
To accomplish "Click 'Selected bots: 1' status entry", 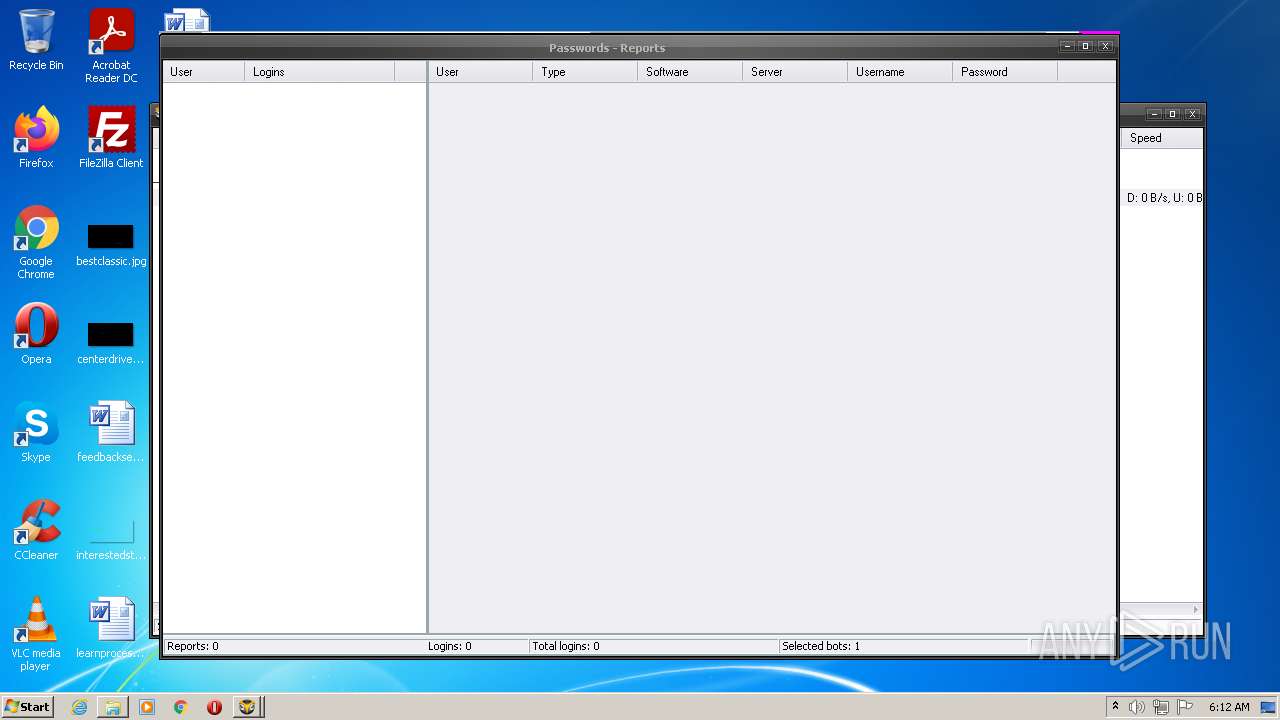I will click(821, 646).
